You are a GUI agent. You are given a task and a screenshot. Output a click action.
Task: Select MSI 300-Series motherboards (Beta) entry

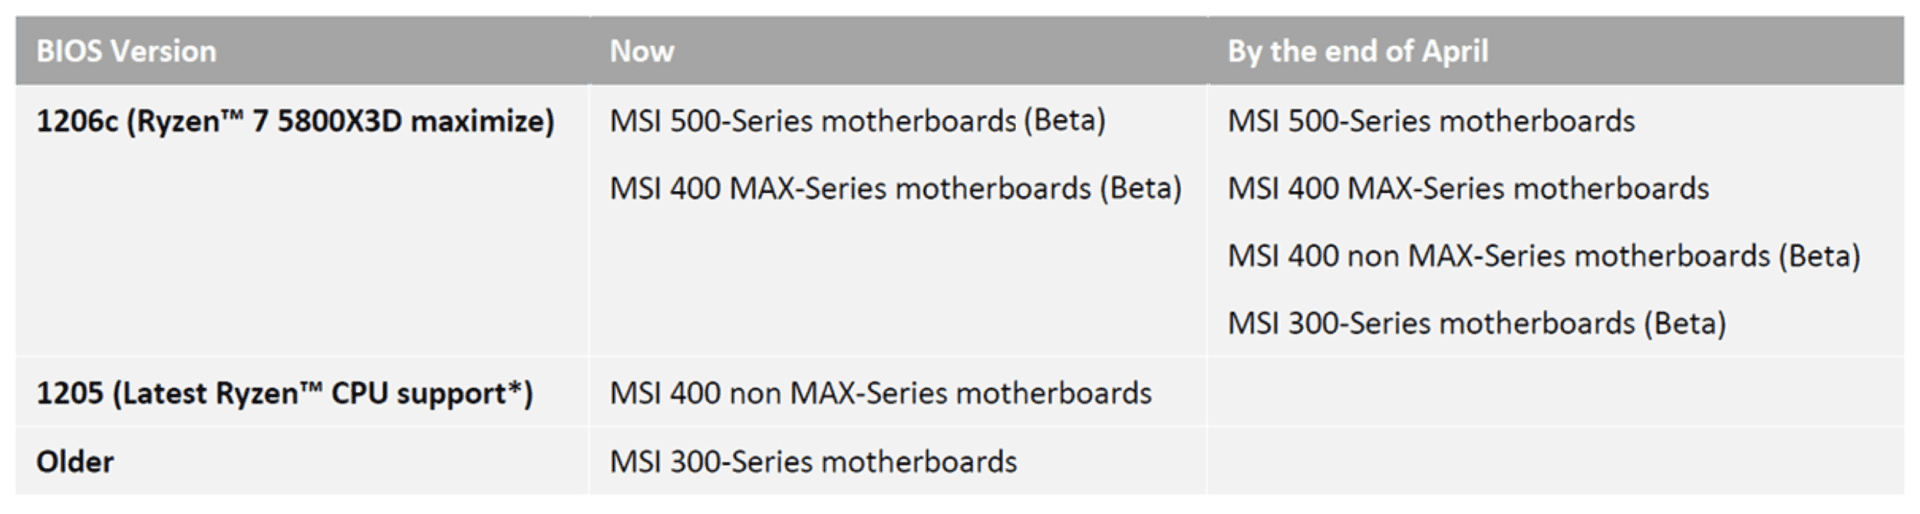1476,324
